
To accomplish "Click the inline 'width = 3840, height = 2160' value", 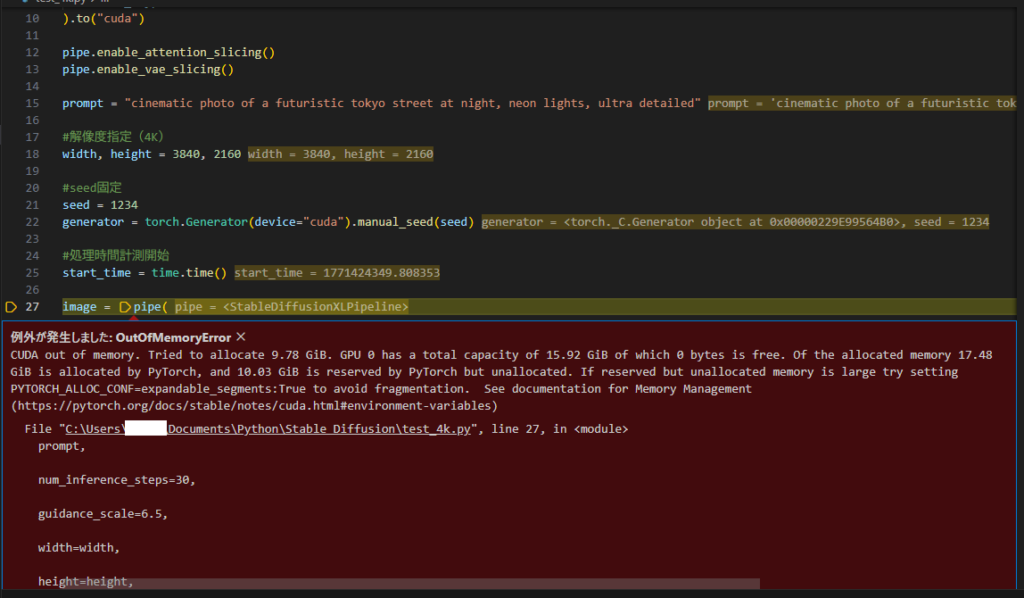I will pyautogui.click(x=340, y=154).
